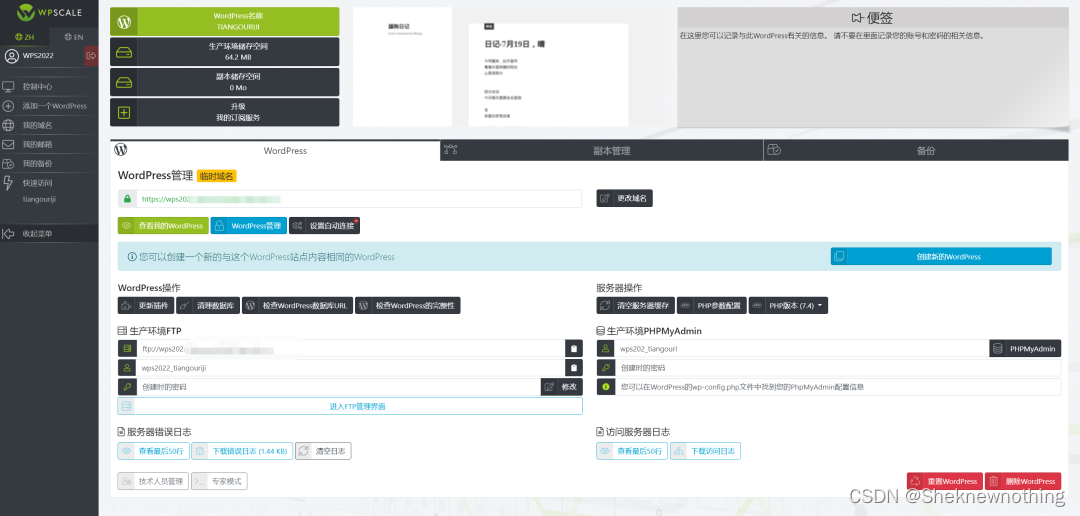Open 我的备份 in the sidebar
This screenshot has width=1080, height=516.
tap(49, 164)
